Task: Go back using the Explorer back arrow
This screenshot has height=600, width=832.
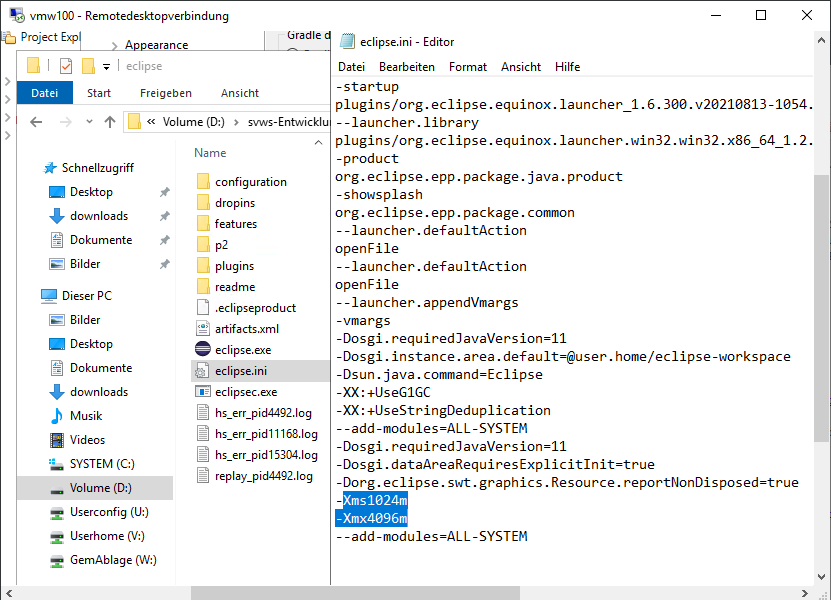Action: [x=36, y=122]
